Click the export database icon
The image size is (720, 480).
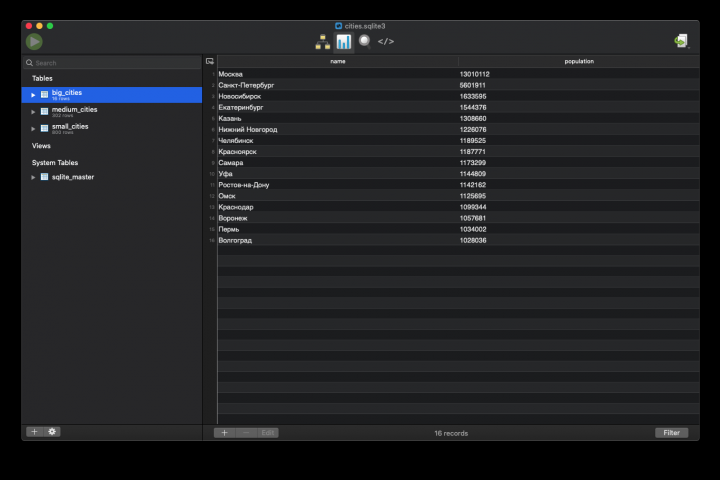[x=681, y=41]
